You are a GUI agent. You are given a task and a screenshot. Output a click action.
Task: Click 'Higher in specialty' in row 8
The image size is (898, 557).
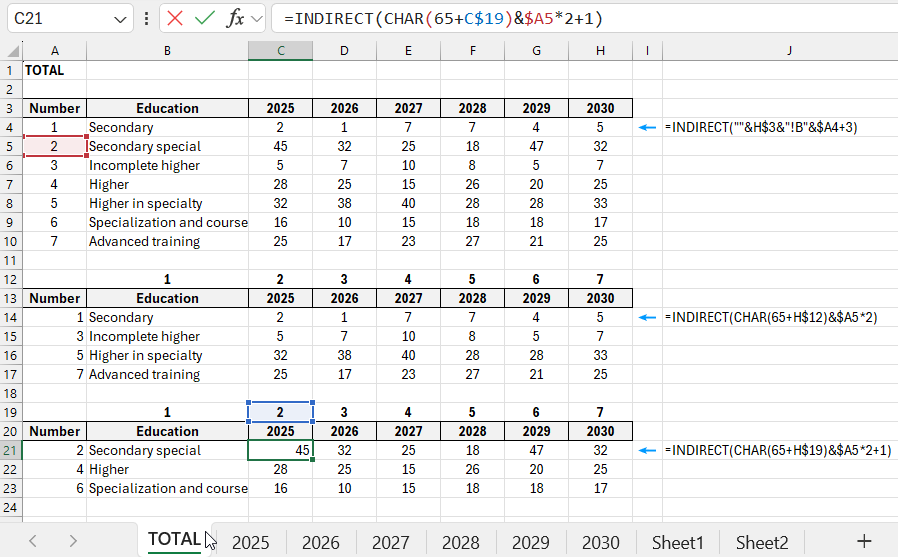tap(167, 203)
